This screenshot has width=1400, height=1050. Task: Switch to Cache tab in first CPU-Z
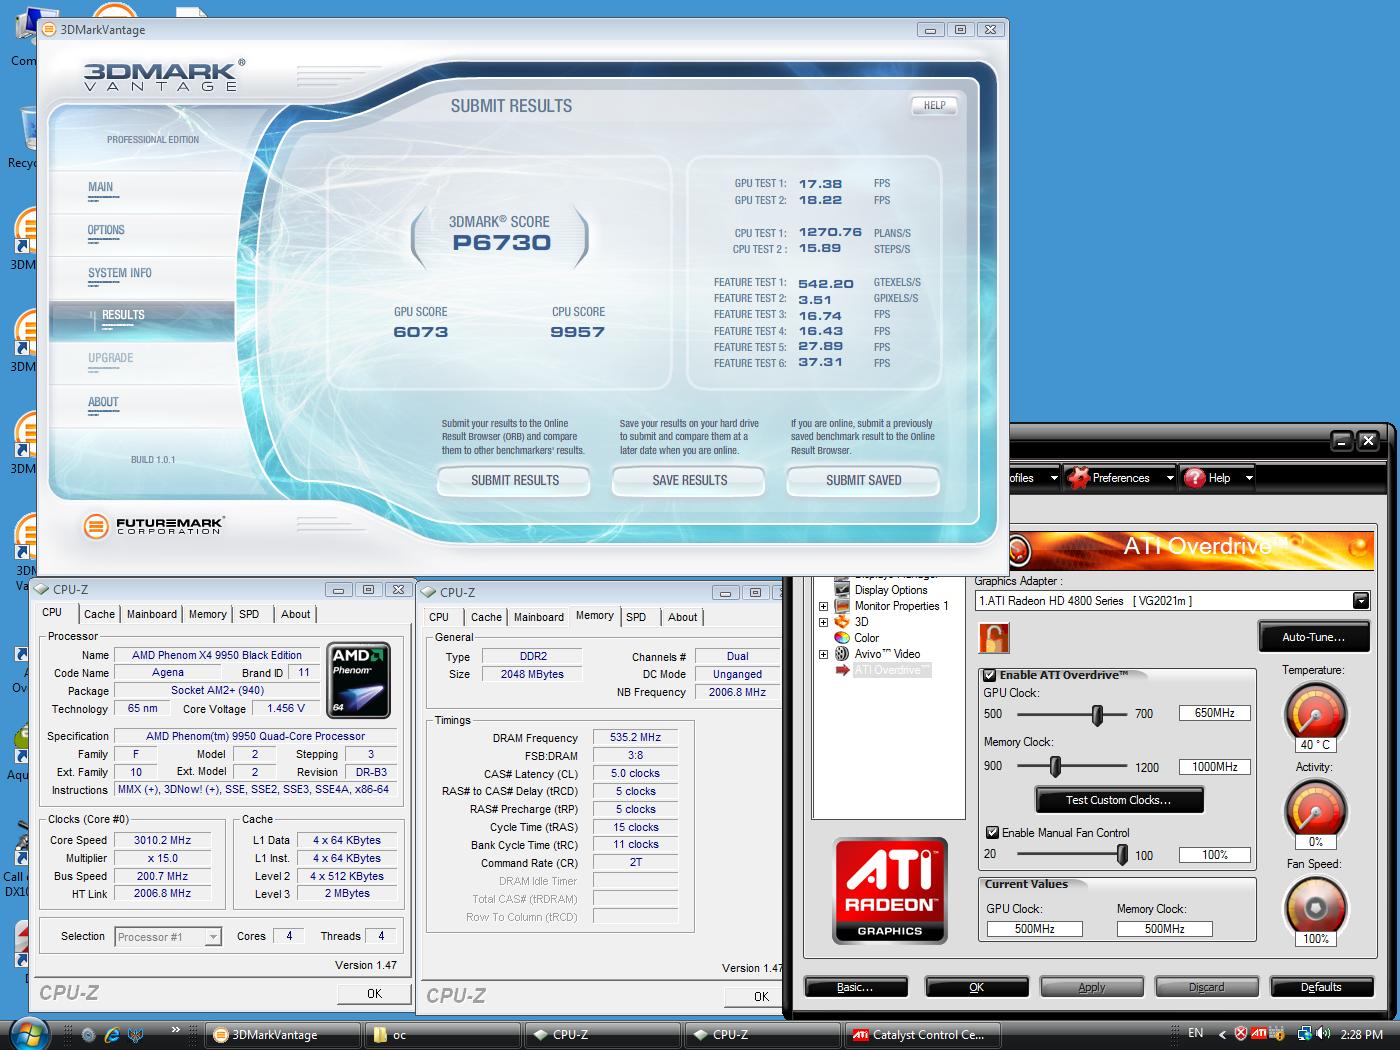pyautogui.click(x=99, y=614)
